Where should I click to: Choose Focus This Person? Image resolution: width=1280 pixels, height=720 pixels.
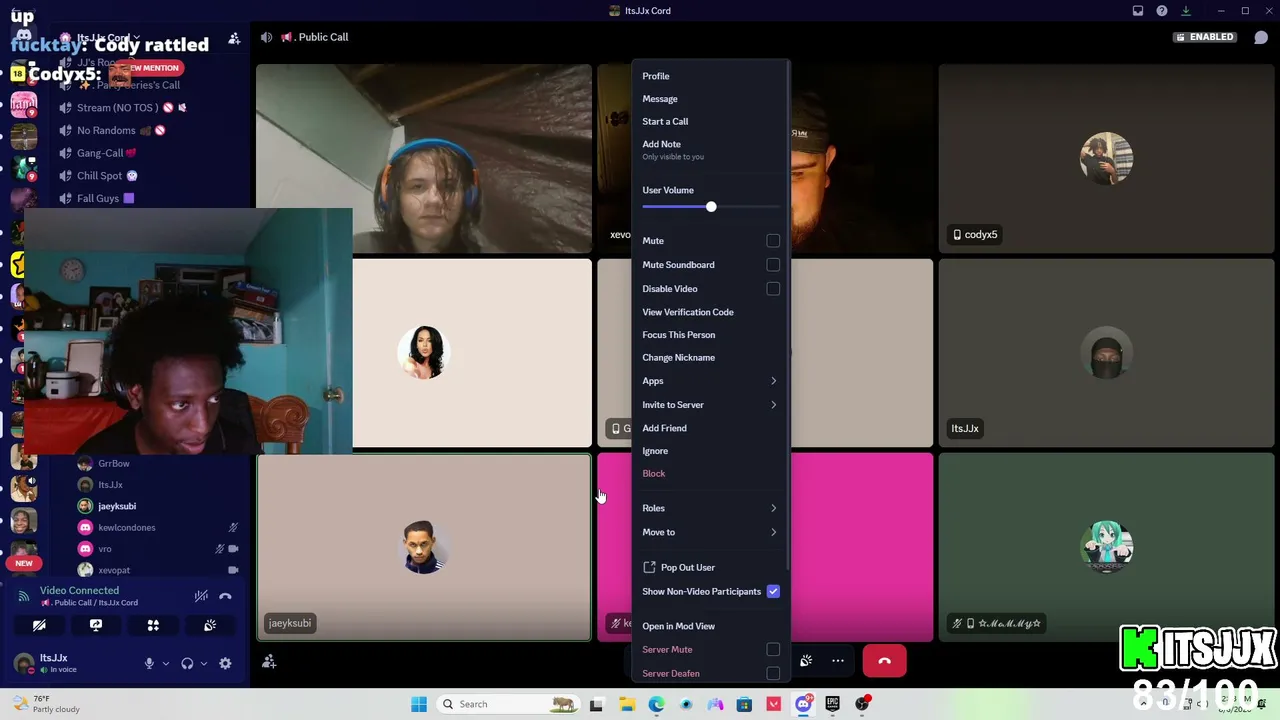coord(710,335)
